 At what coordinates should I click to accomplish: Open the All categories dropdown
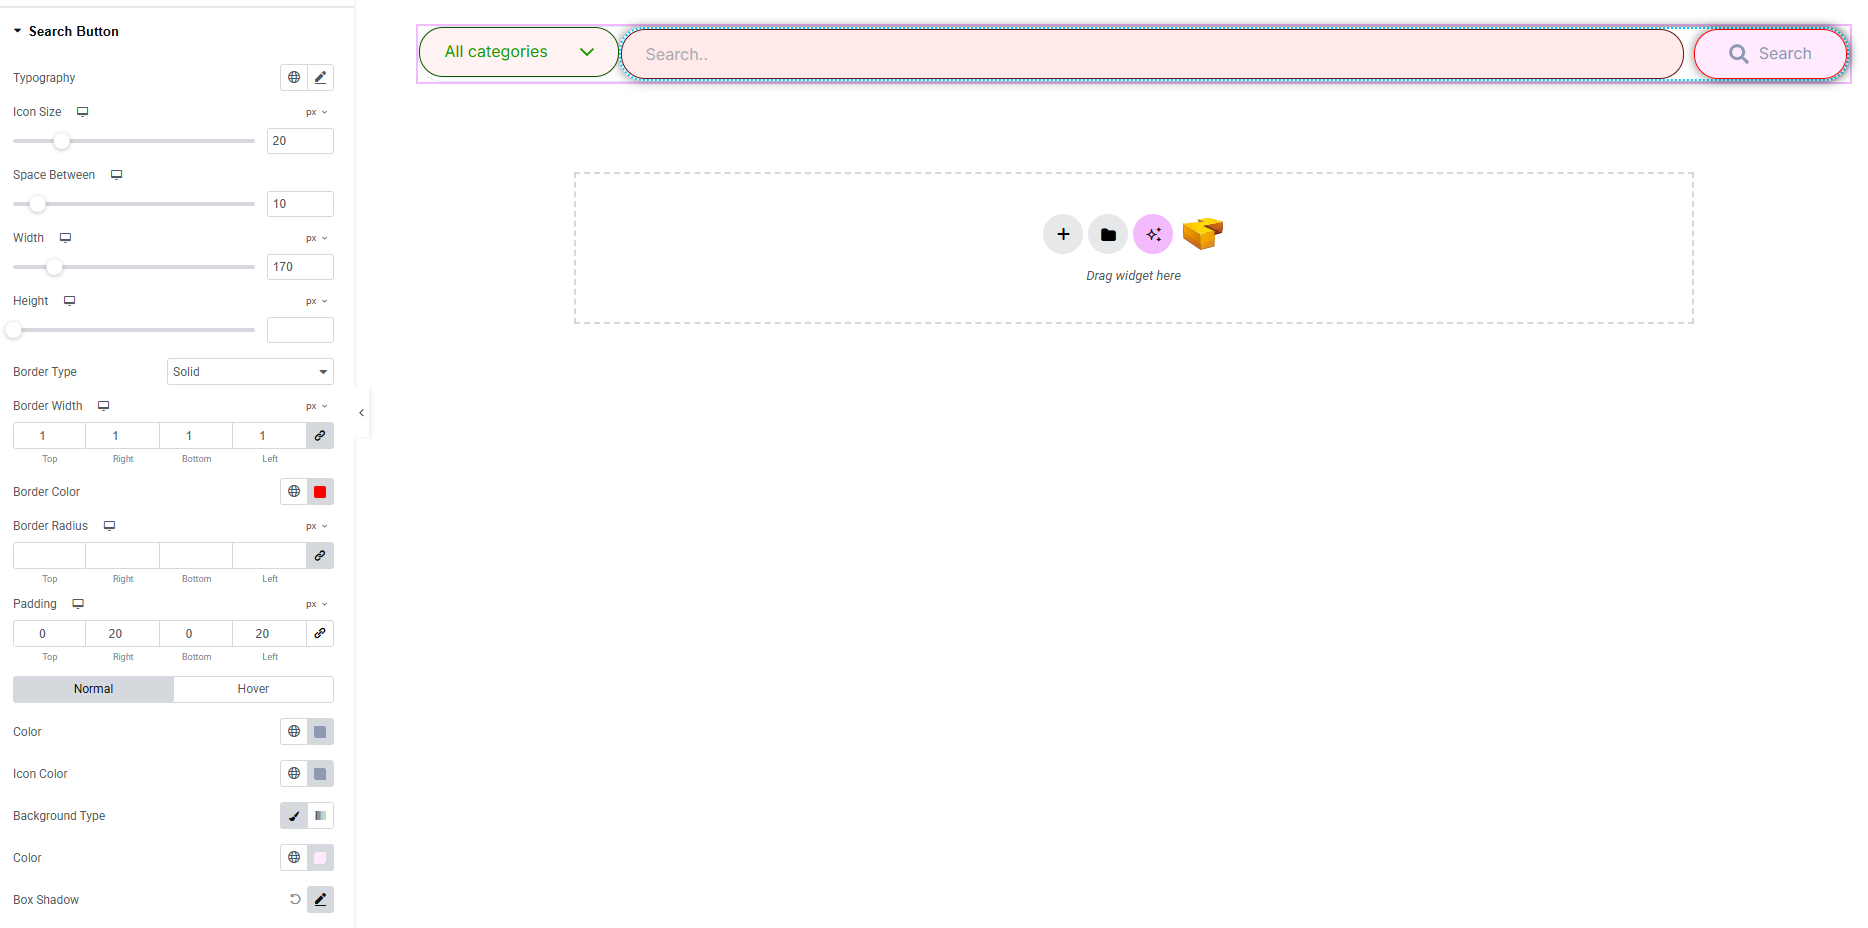point(518,52)
